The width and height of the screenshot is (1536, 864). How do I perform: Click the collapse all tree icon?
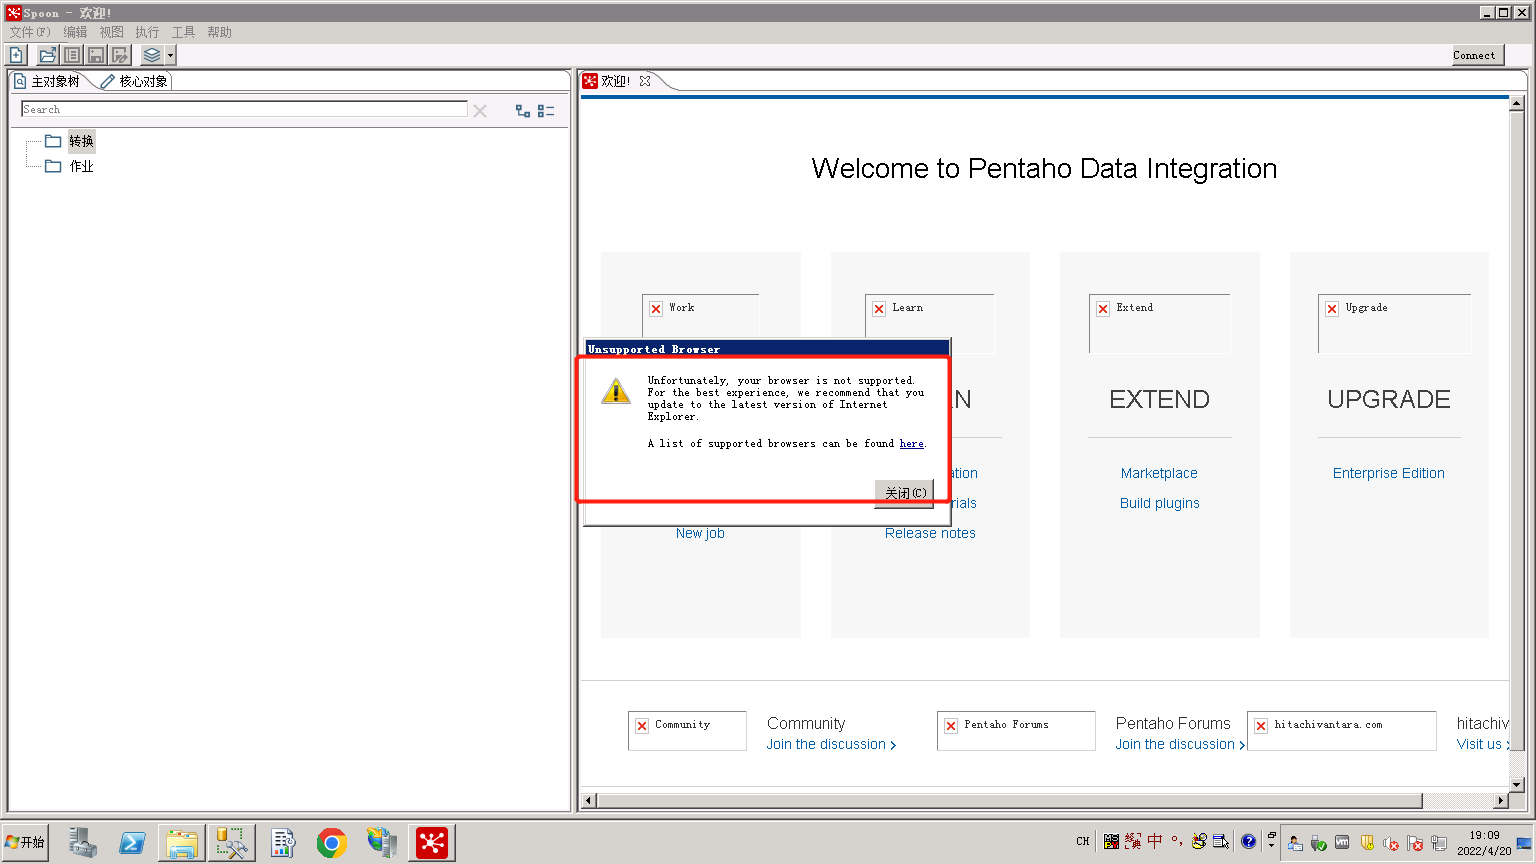pyautogui.click(x=546, y=111)
